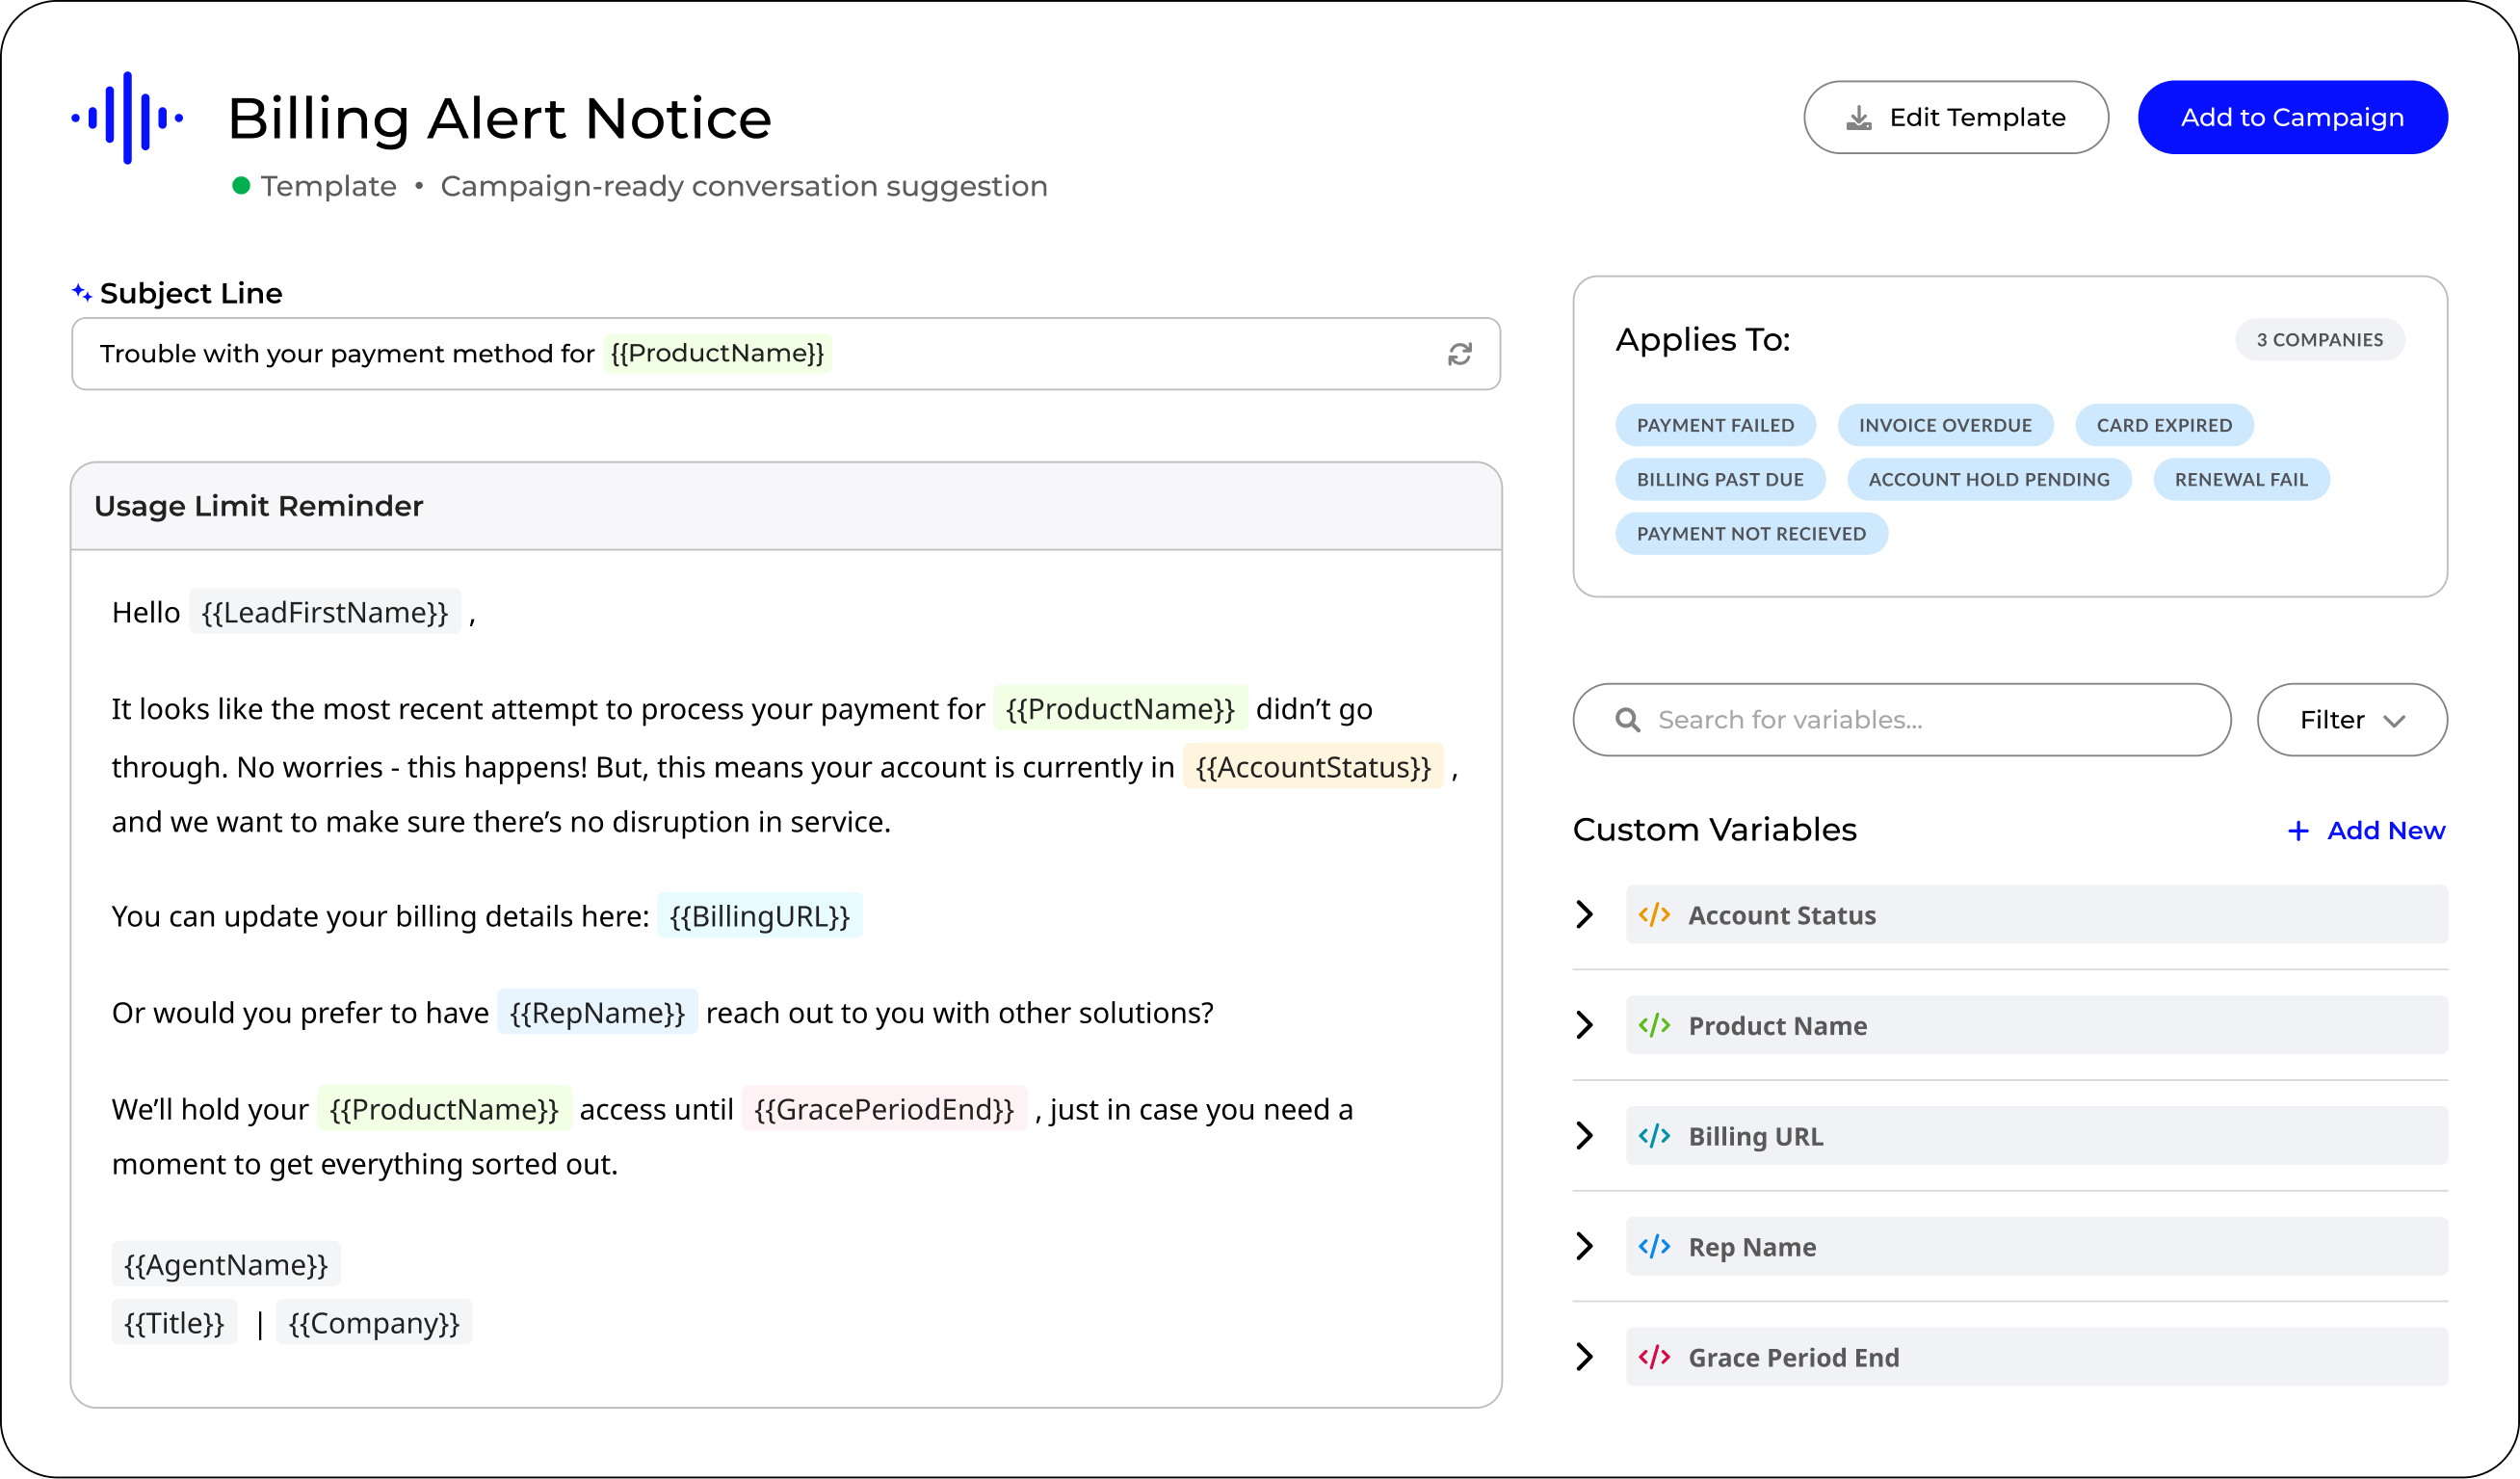The height and width of the screenshot is (1479, 2520).
Task: Expand the Product Name variable
Action: pos(1584,1025)
